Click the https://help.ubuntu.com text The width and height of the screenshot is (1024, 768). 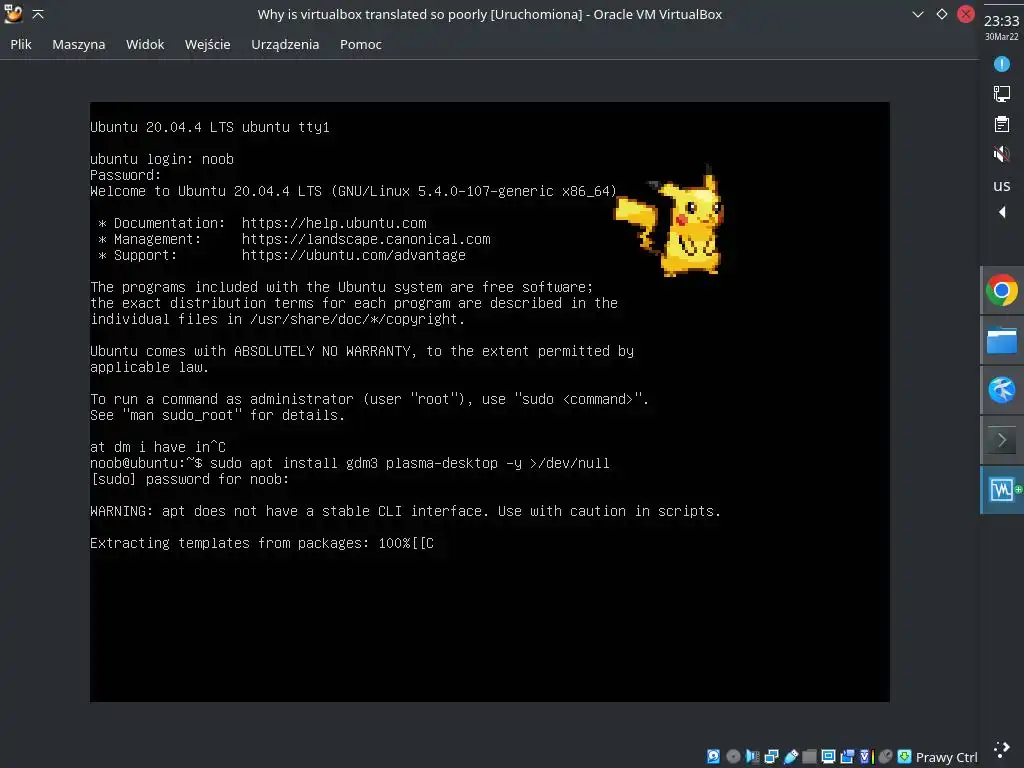(334, 223)
